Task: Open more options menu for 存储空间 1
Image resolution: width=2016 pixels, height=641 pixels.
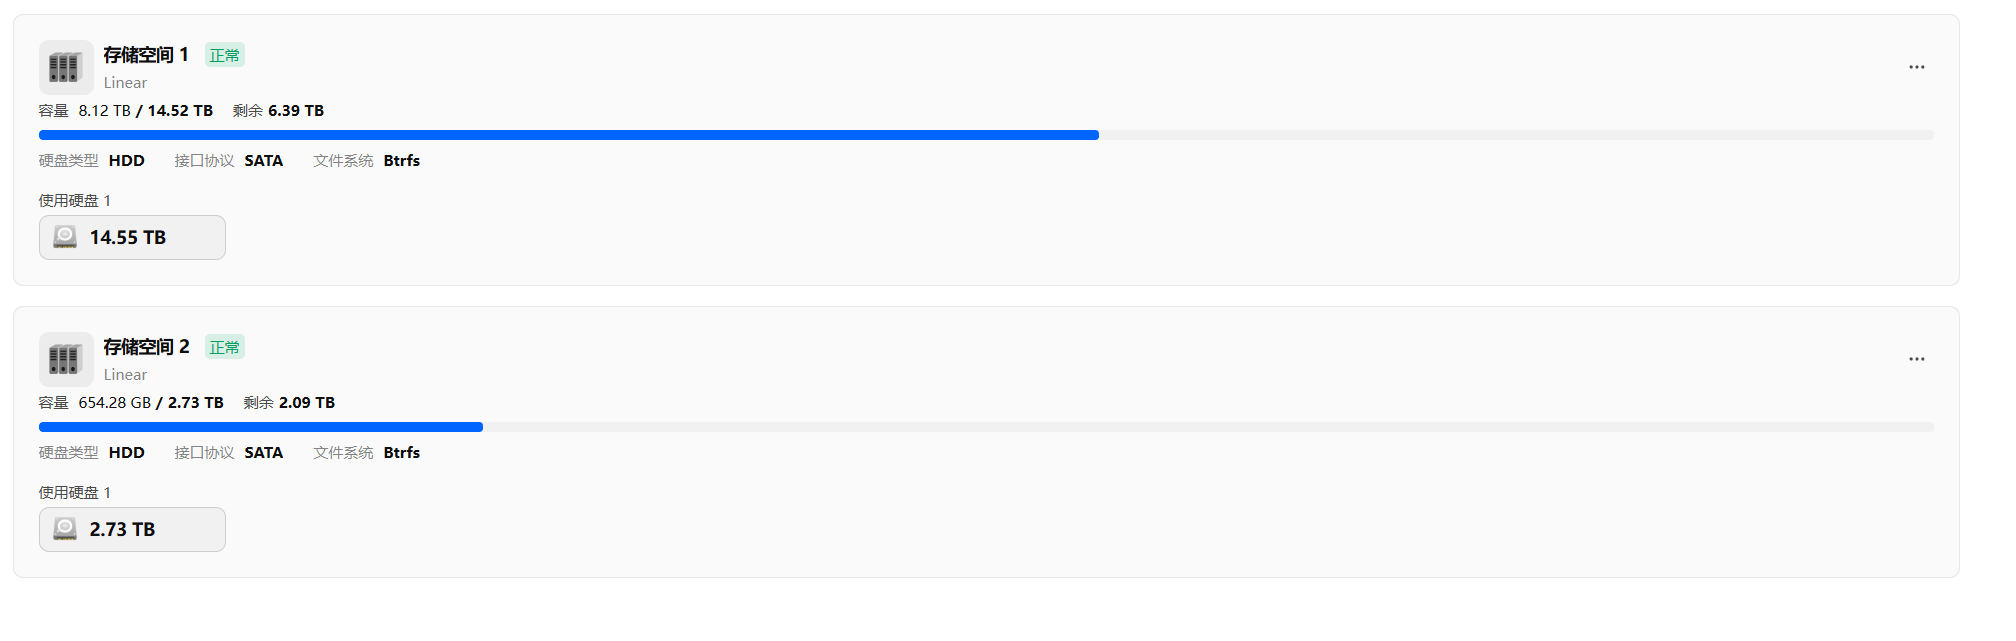Action: (x=1916, y=67)
